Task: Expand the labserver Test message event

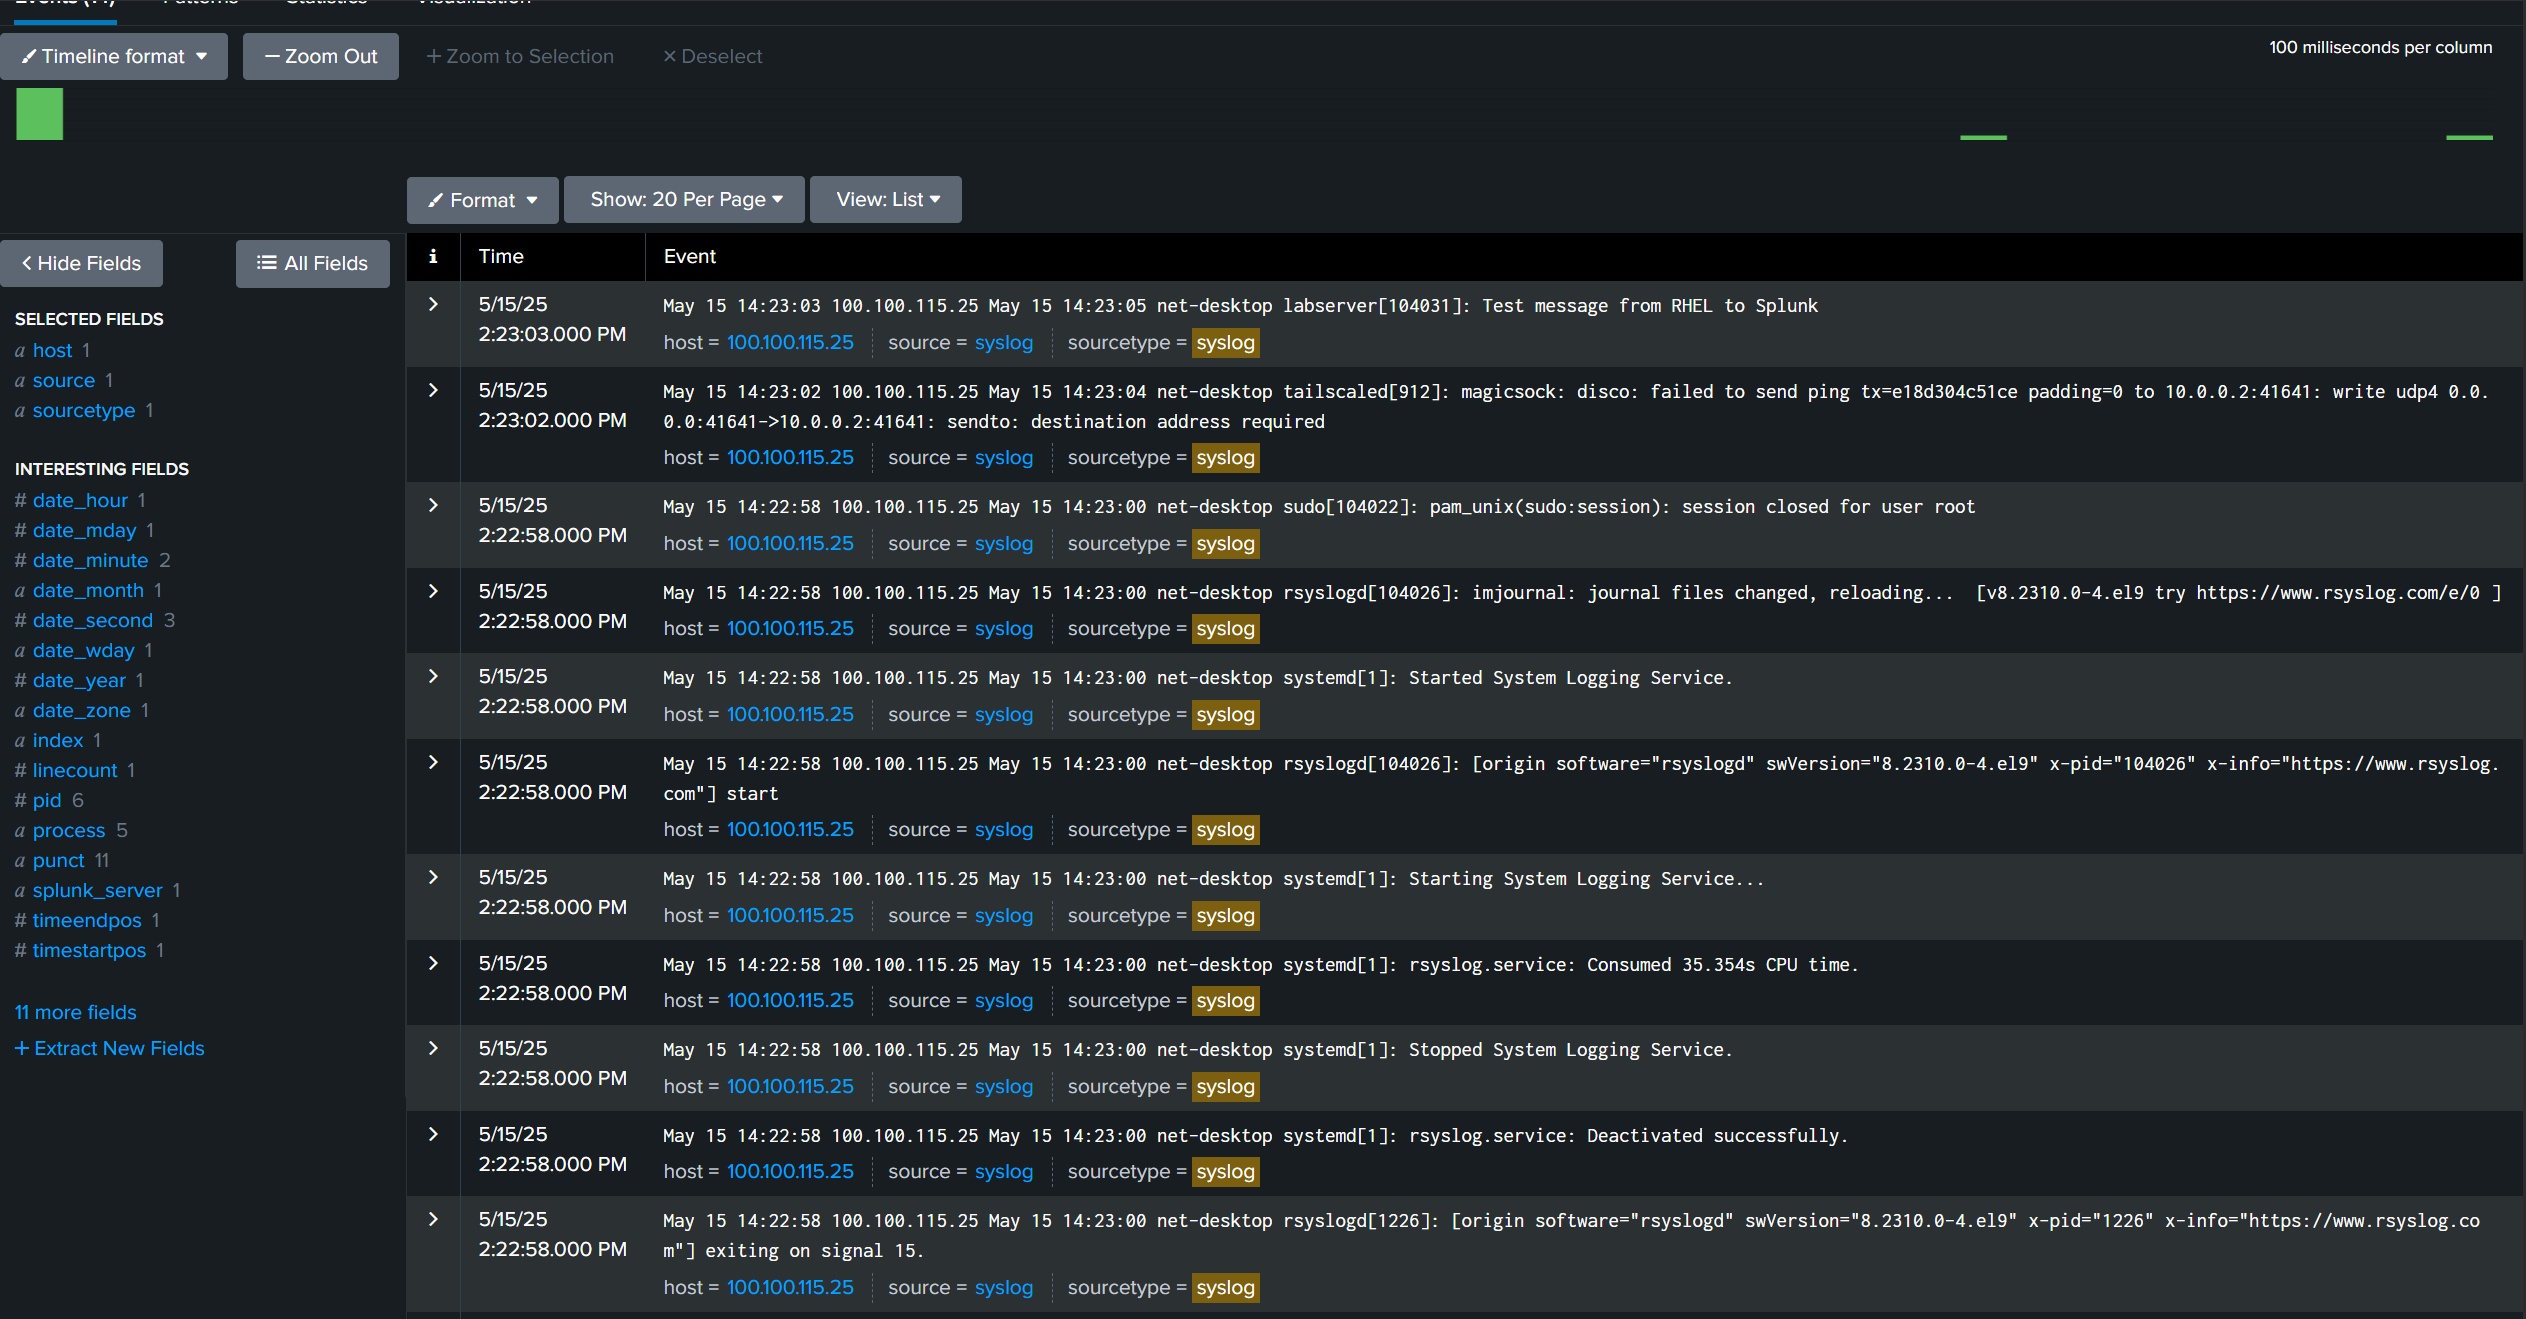Action: (433, 304)
